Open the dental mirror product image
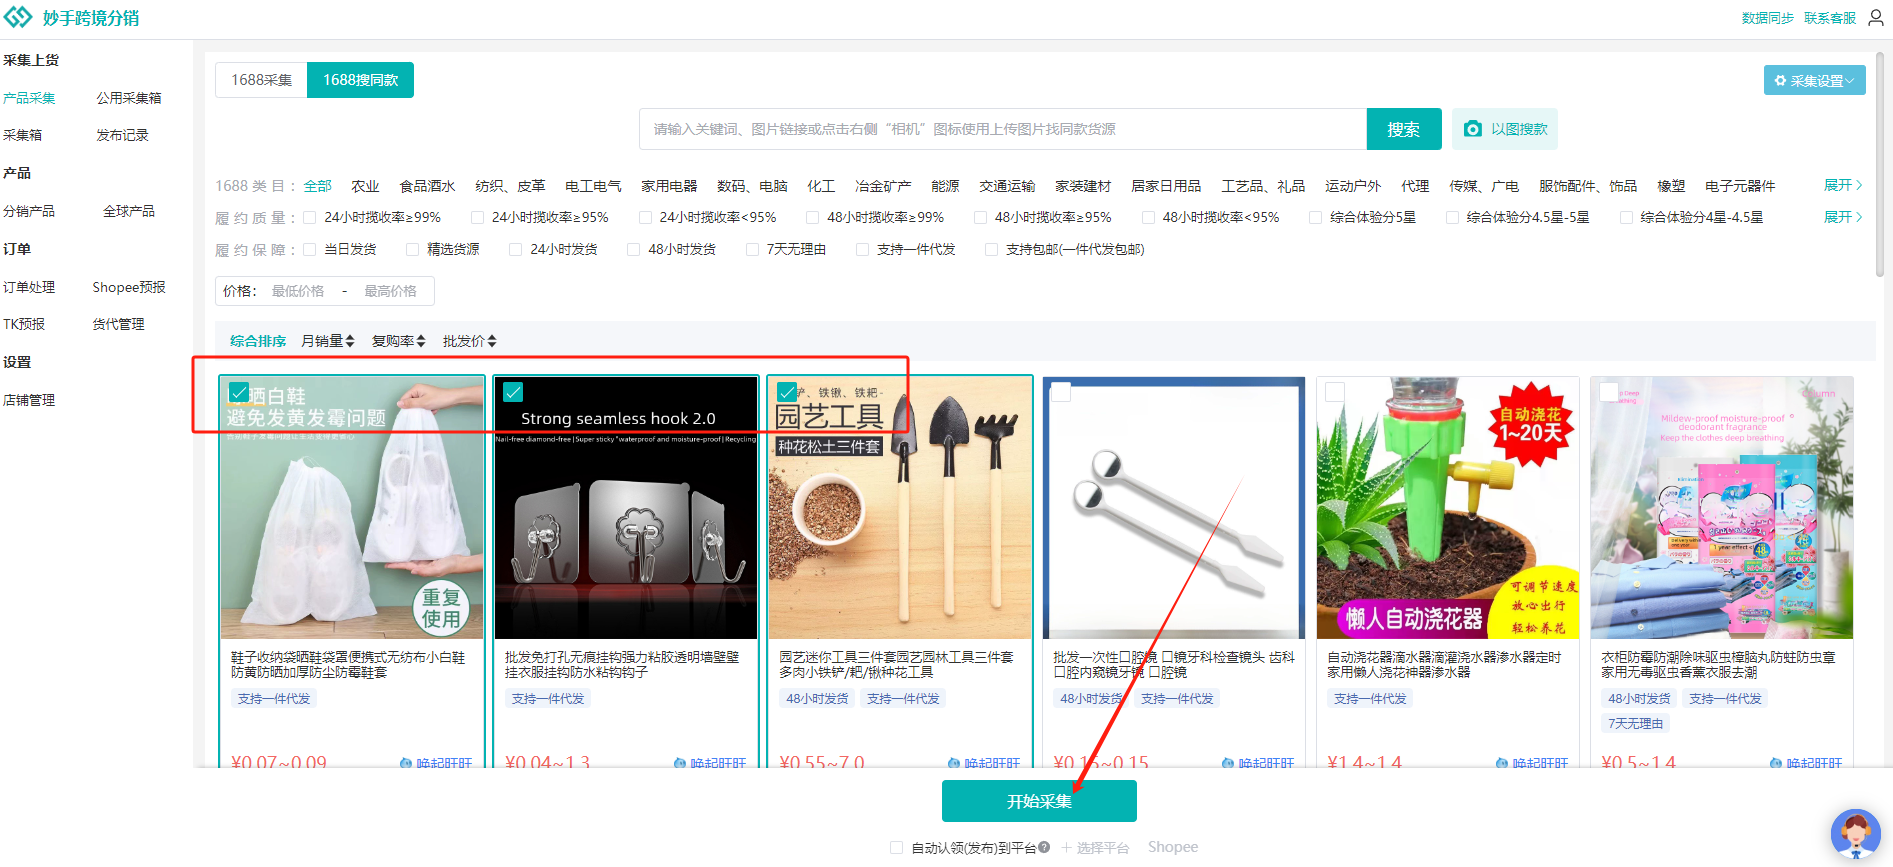The image size is (1893, 867). pyautogui.click(x=1174, y=508)
